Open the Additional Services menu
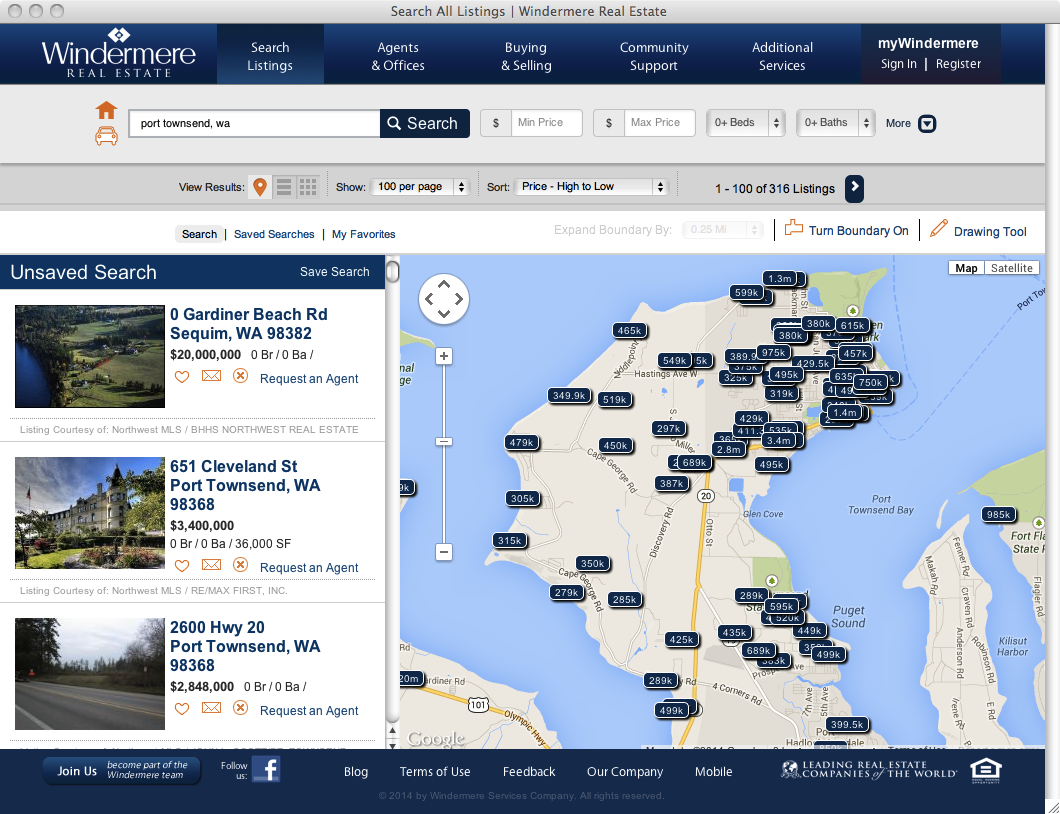The width and height of the screenshot is (1060, 814). click(x=782, y=56)
